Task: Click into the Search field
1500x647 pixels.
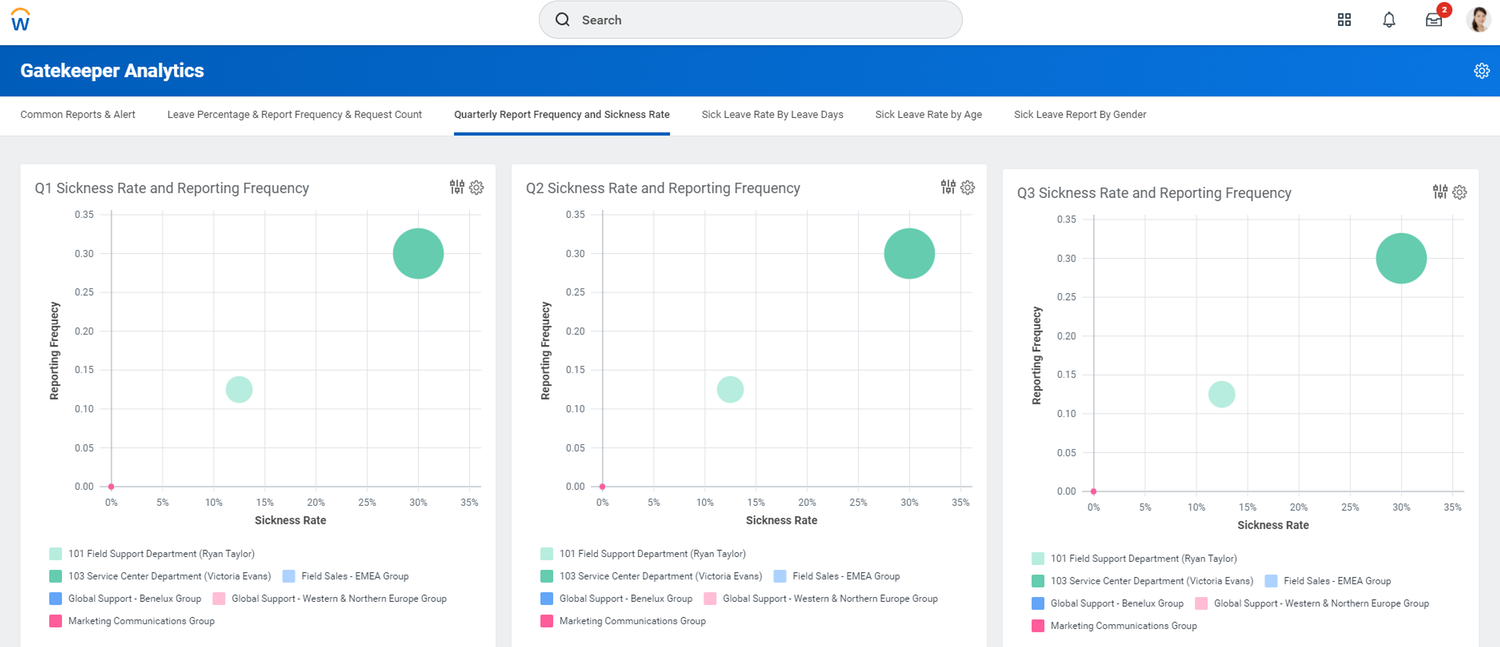Action: [x=750, y=19]
